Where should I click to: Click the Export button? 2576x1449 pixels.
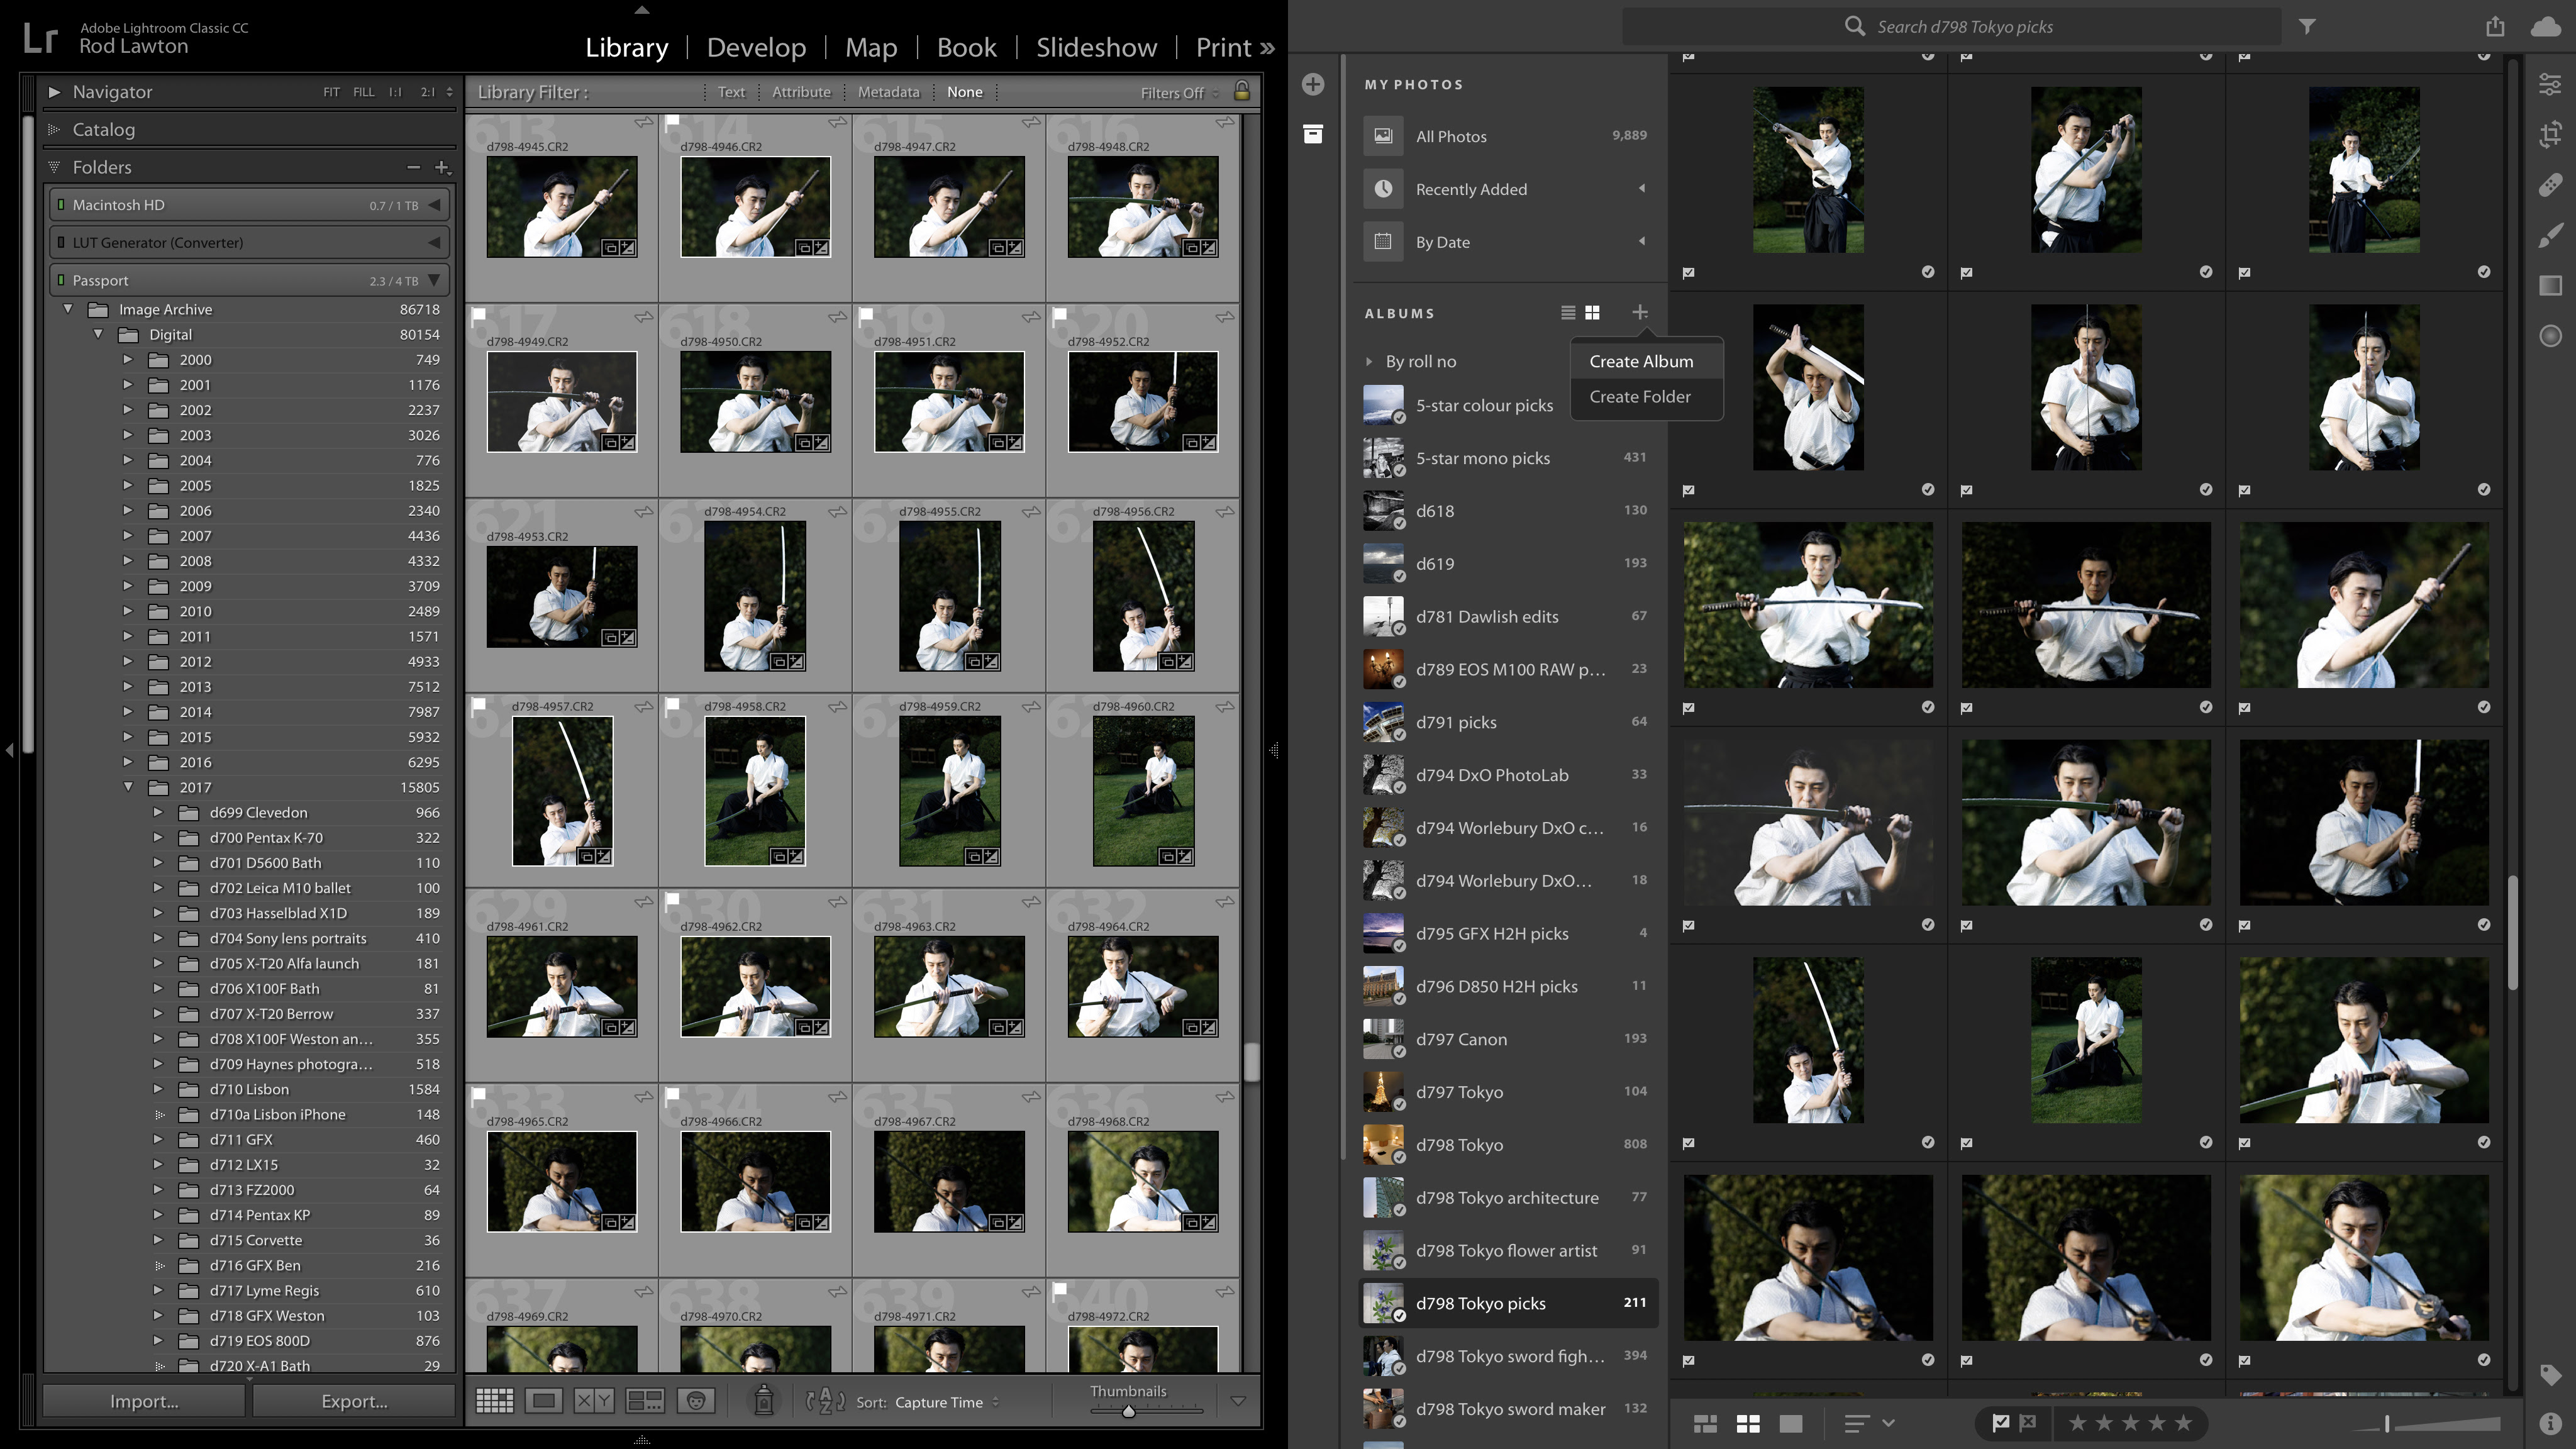click(354, 1401)
